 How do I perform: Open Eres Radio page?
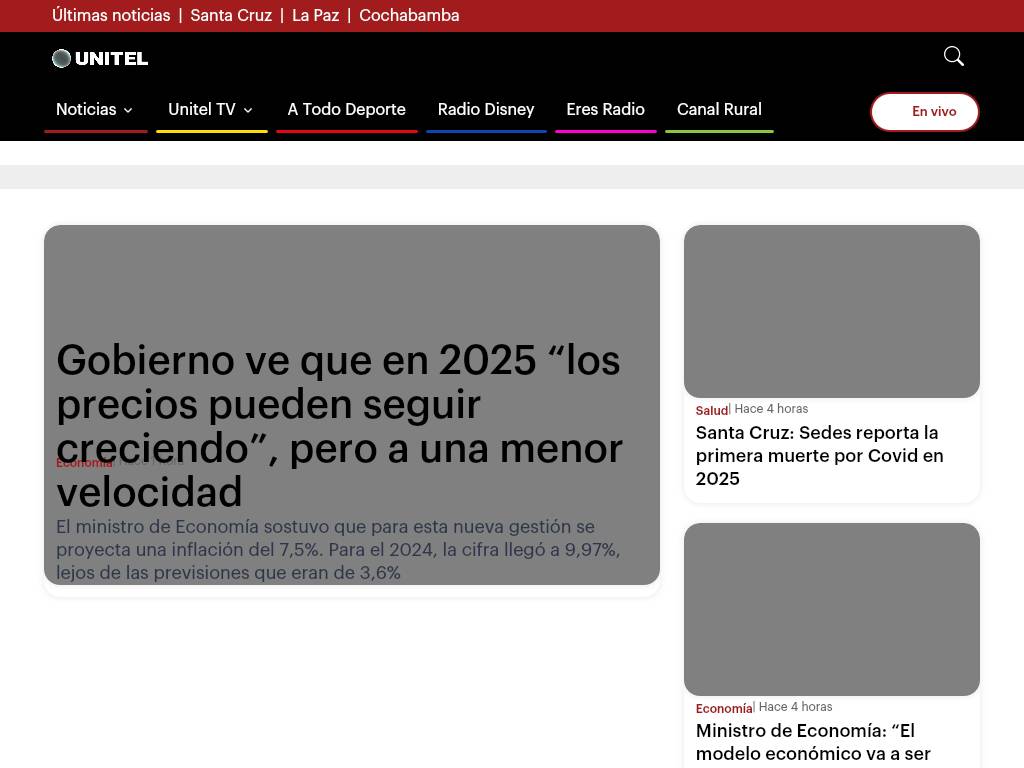605,109
